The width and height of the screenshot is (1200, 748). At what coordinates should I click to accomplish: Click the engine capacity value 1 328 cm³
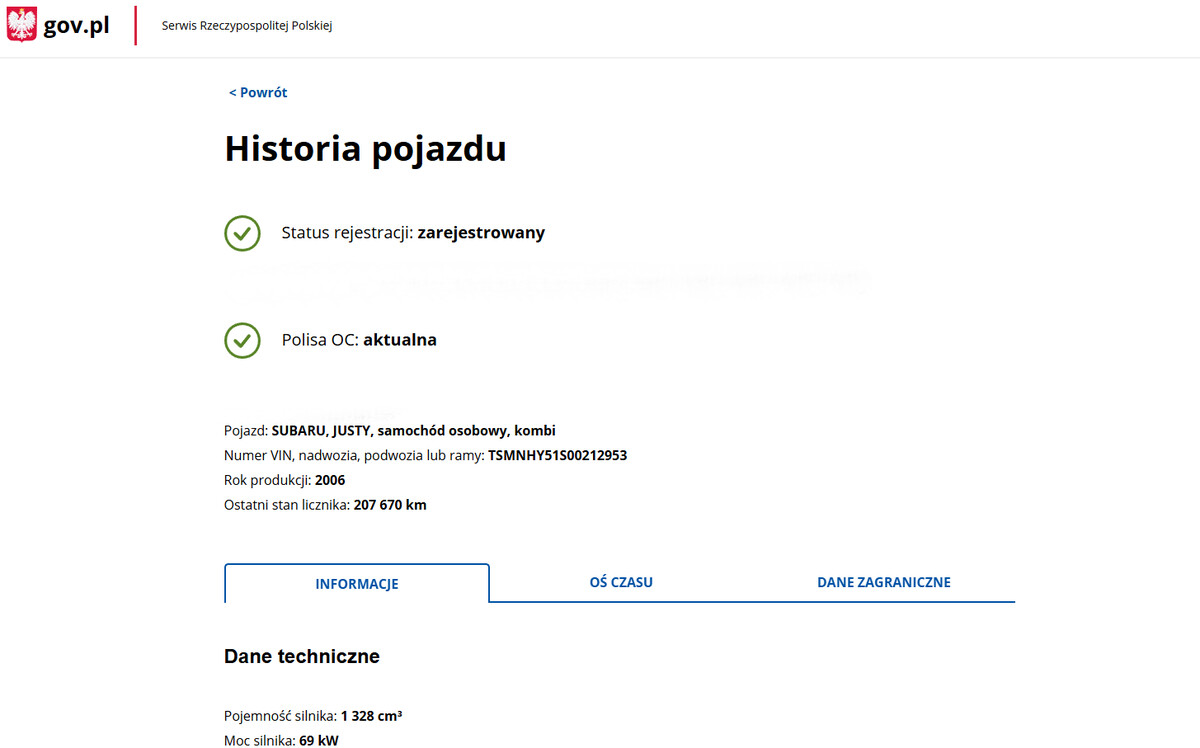tap(371, 716)
